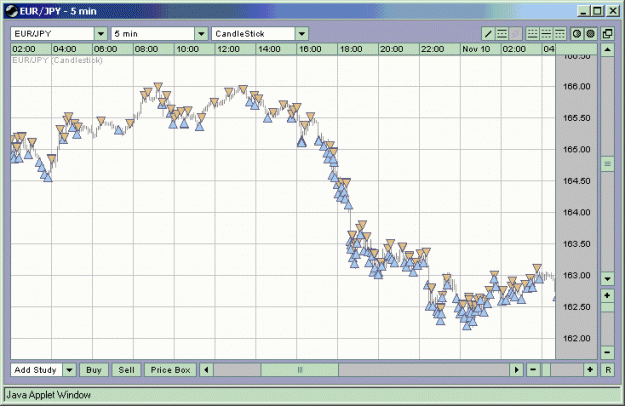Click the darker circular chart option icon
This screenshot has height=406, width=625.
590,34
